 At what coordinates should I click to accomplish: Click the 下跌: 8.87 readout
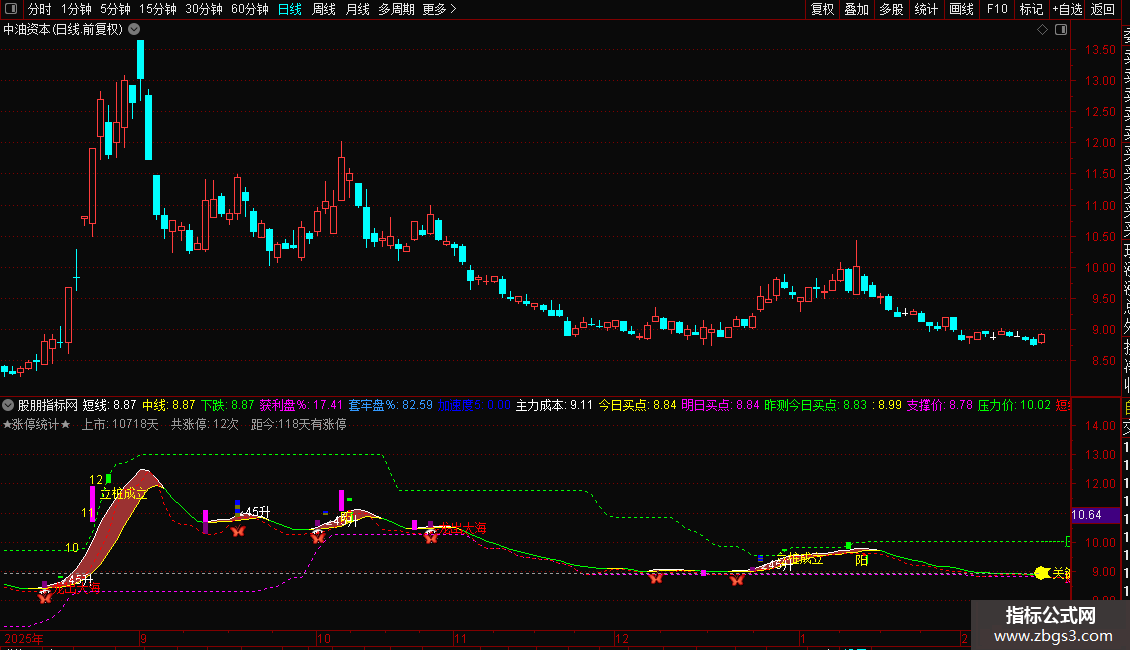click(227, 405)
